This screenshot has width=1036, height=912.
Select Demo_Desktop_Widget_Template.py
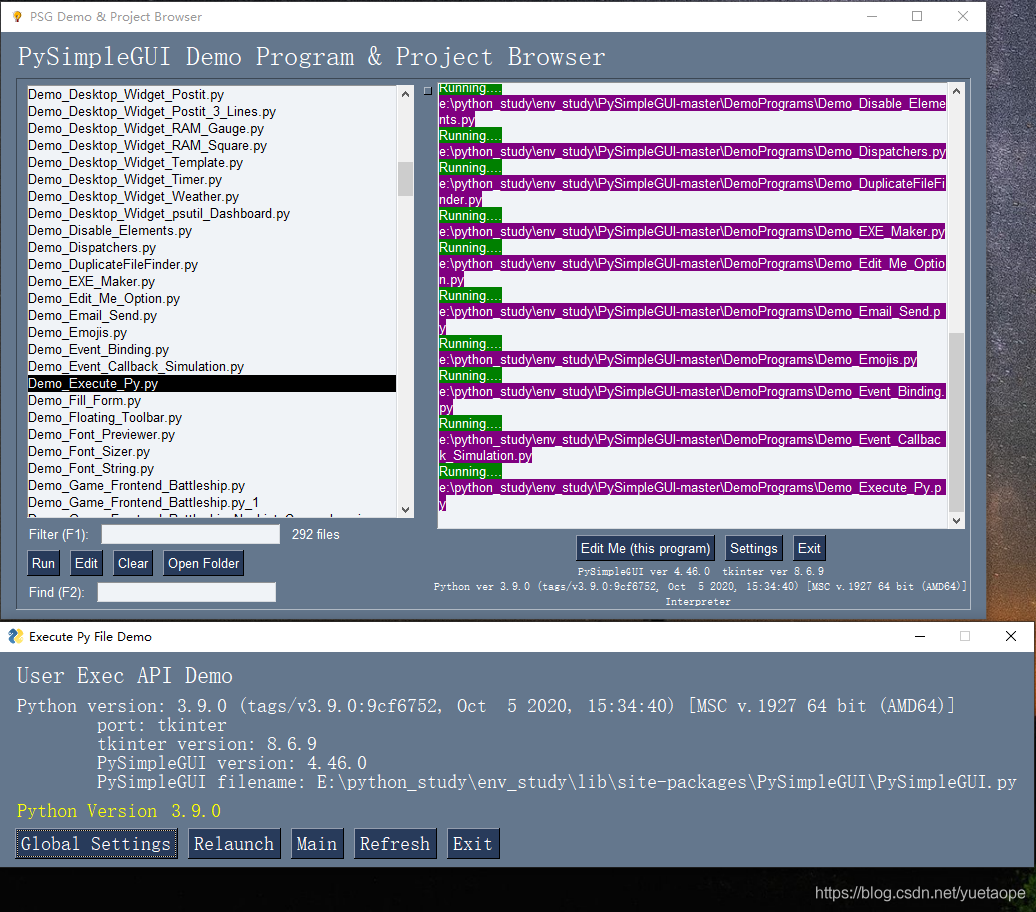(211, 163)
